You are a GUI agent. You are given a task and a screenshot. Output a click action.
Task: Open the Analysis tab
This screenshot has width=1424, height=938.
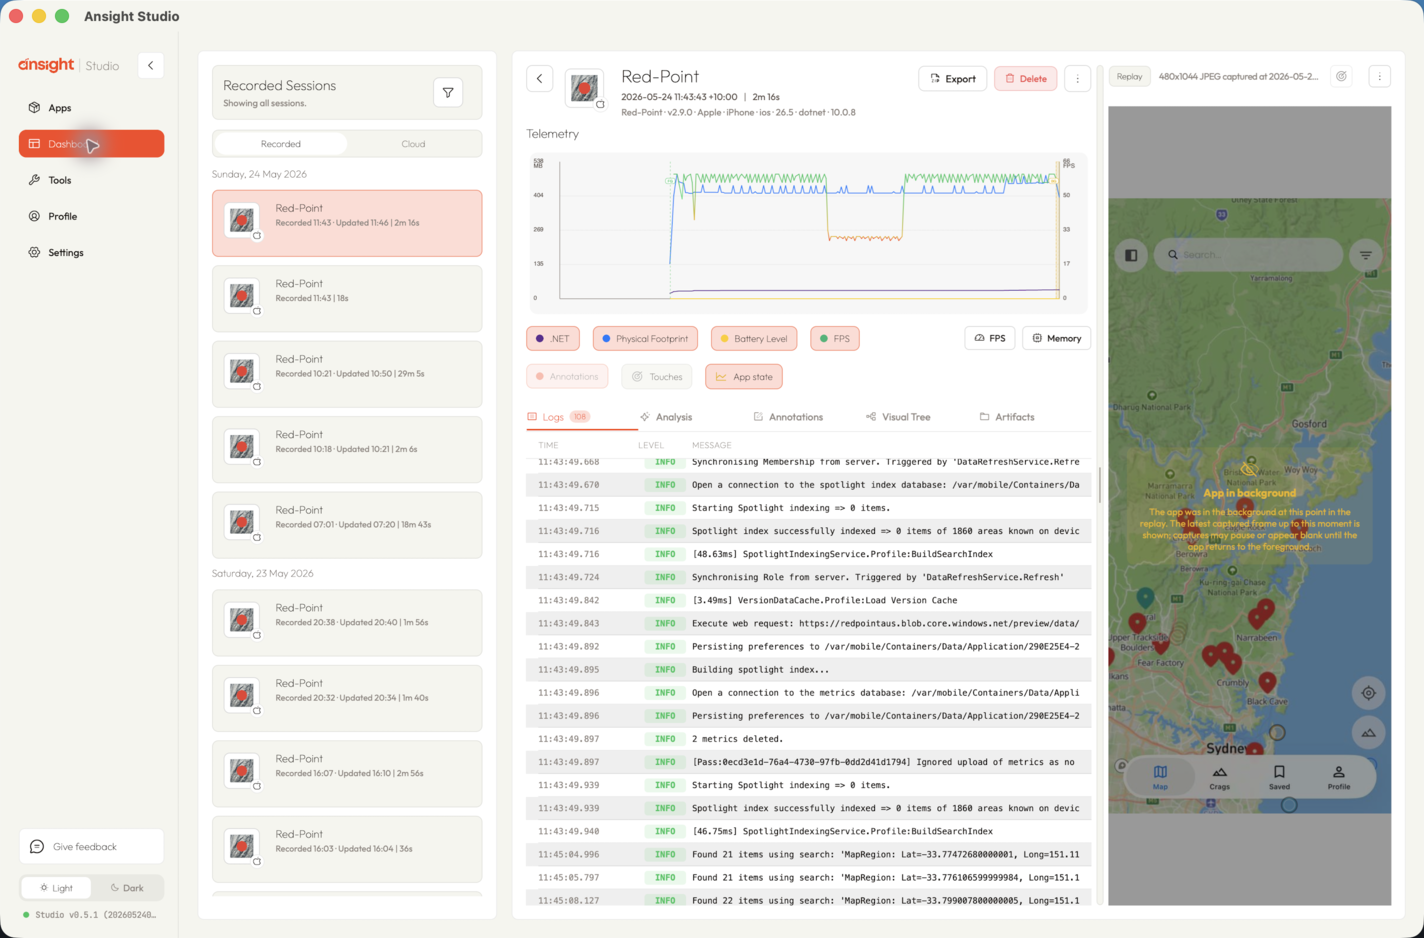(x=666, y=417)
